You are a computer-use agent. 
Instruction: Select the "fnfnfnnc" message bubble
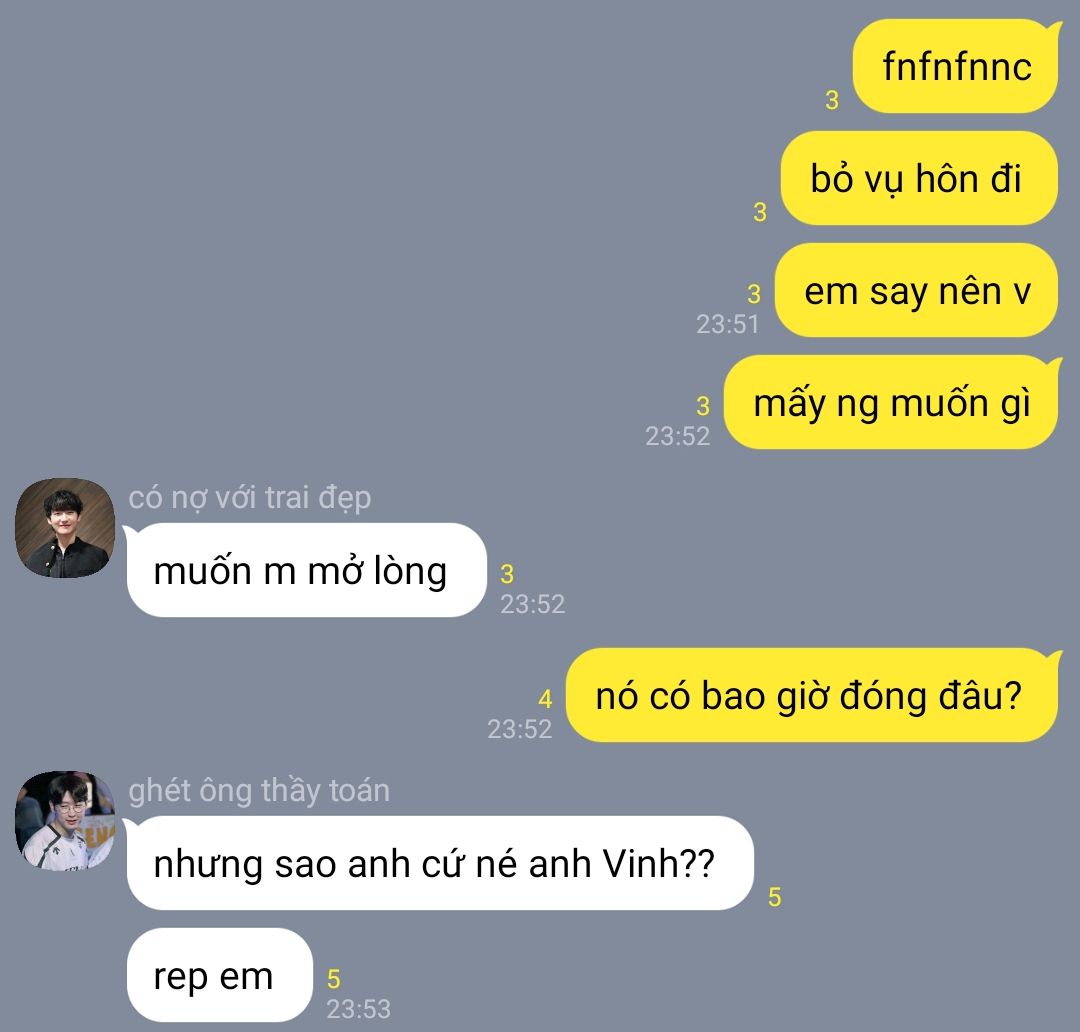(x=956, y=66)
